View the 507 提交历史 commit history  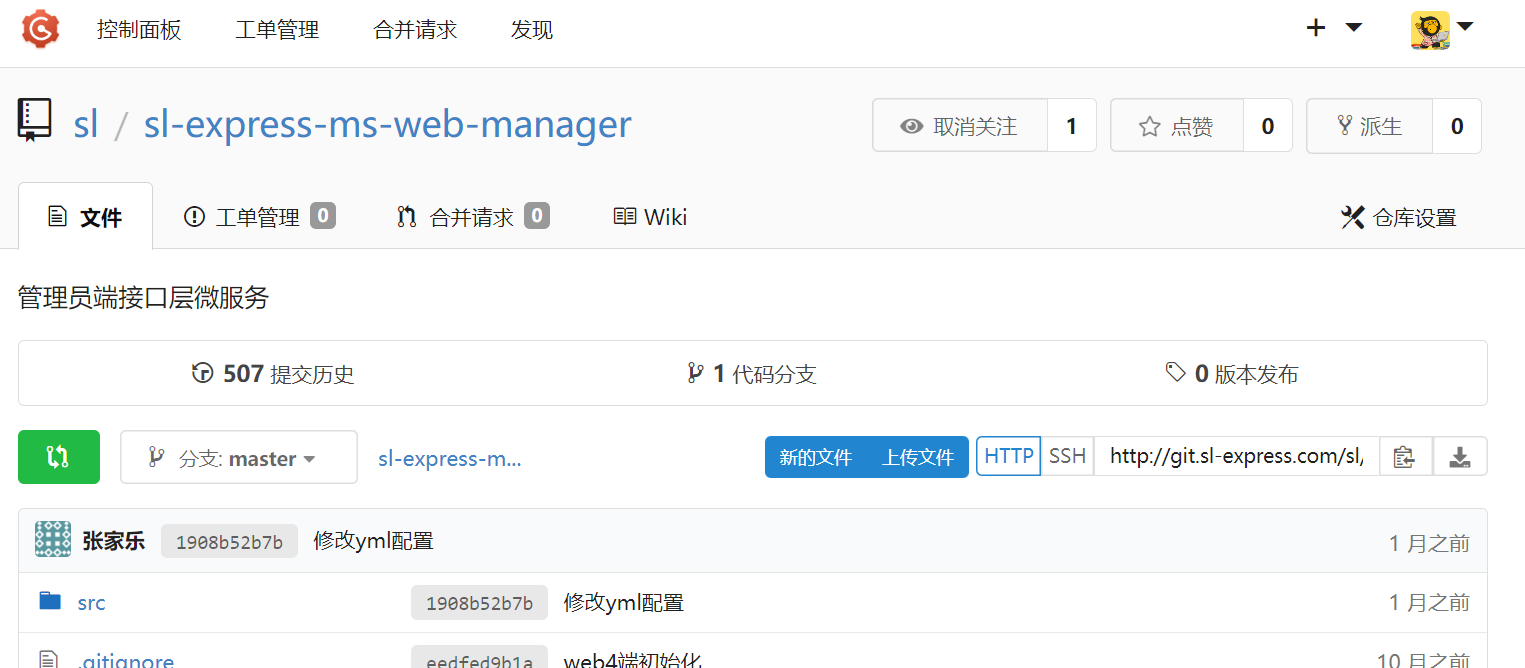(x=273, y=374)
